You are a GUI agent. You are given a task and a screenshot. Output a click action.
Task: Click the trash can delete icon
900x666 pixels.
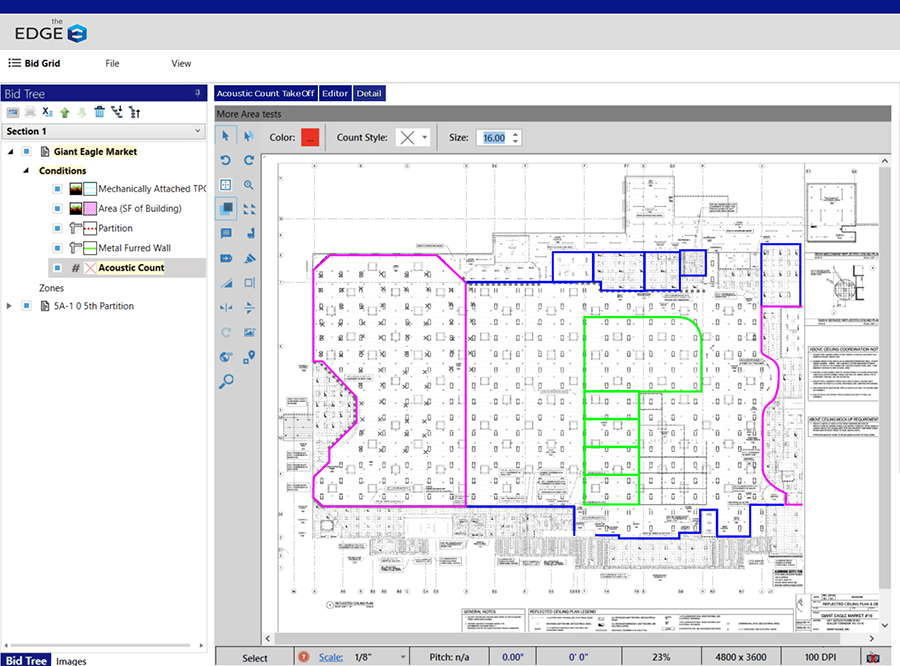(x=99, y=112)
